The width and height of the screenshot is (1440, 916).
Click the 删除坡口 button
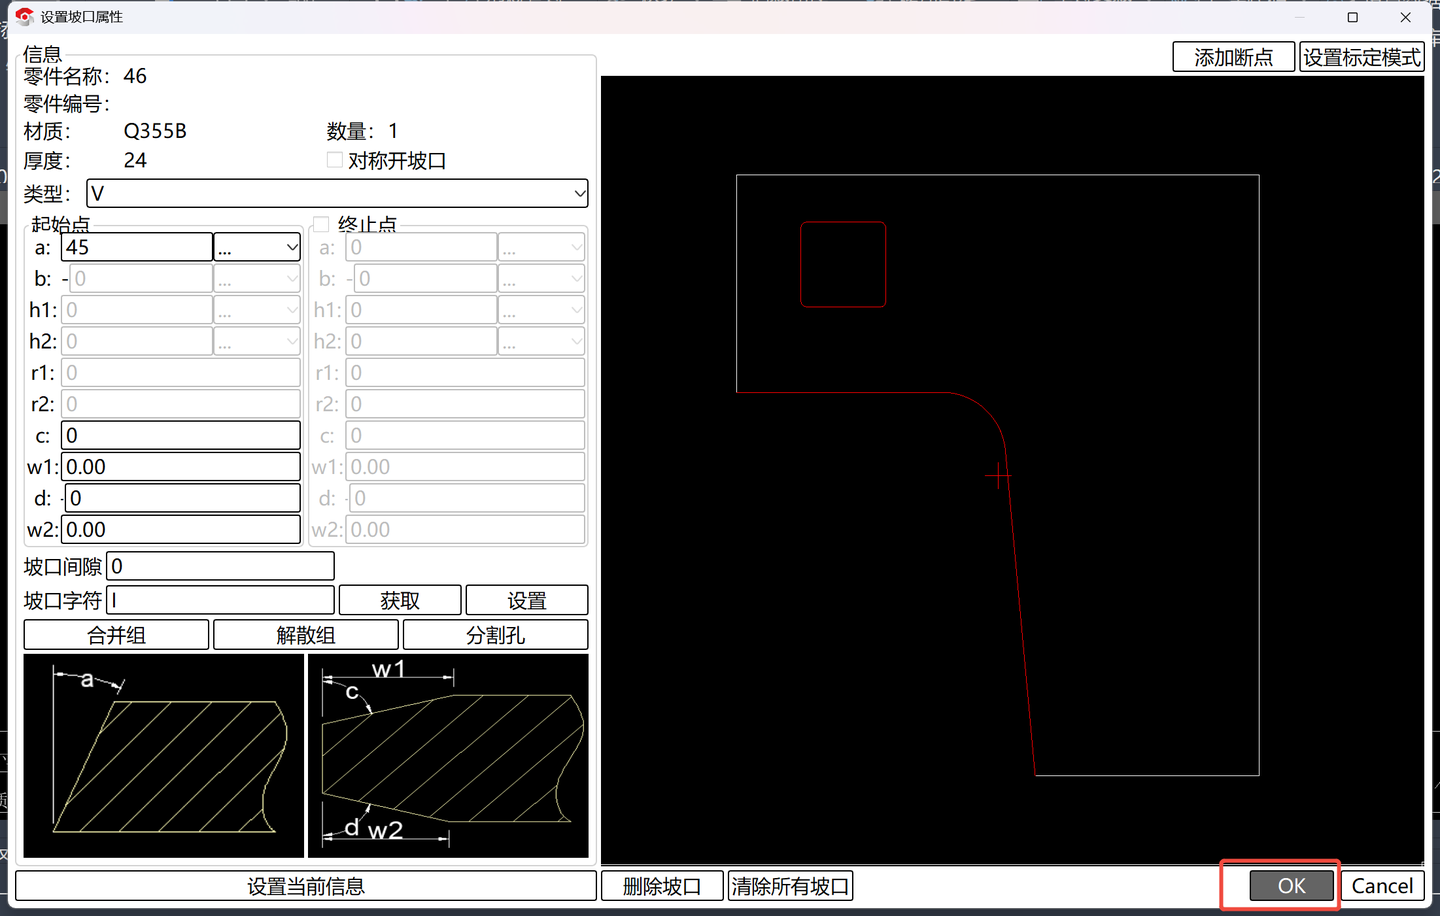pyautogui.click(x=662, y=886)
